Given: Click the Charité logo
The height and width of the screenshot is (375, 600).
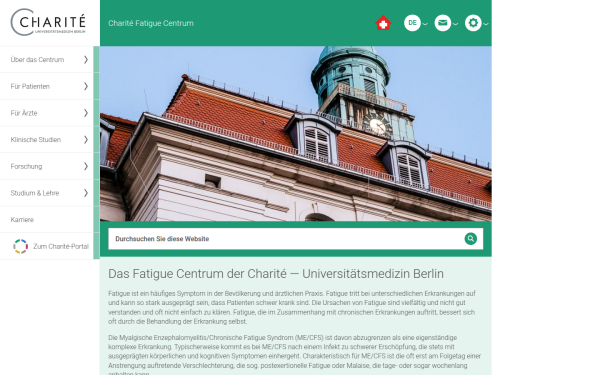Looking at the screenshot, I should (48, 22).
